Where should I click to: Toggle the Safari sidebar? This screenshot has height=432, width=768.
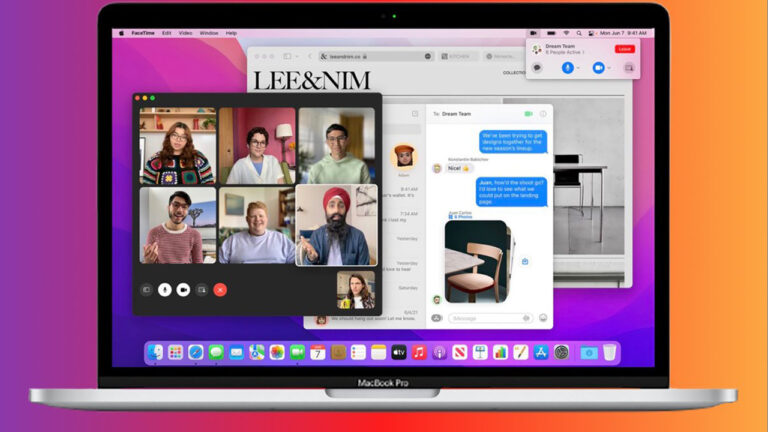pos(288,56)
